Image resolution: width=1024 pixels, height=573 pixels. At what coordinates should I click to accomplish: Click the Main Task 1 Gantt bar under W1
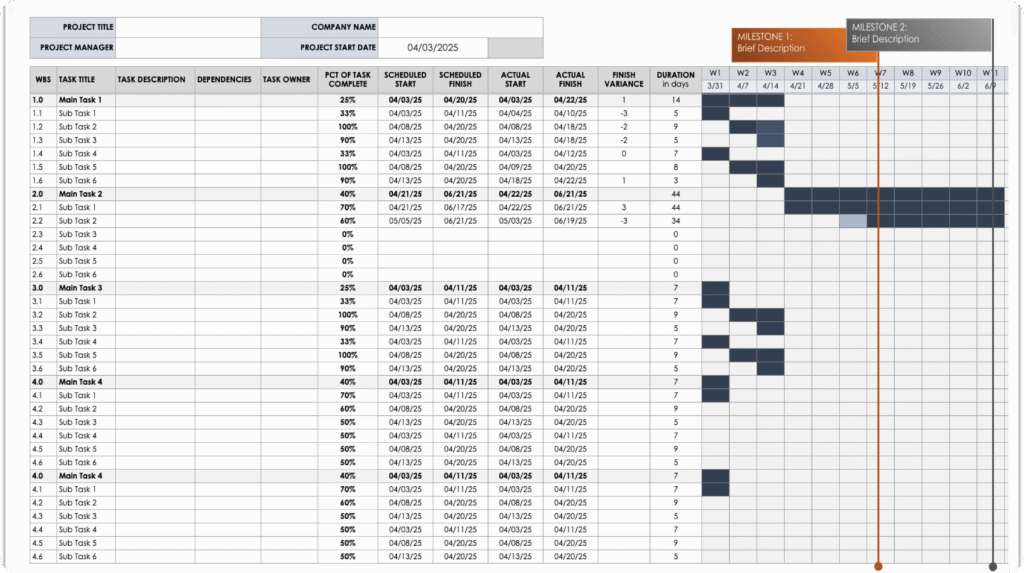click(x=715, y=100)
